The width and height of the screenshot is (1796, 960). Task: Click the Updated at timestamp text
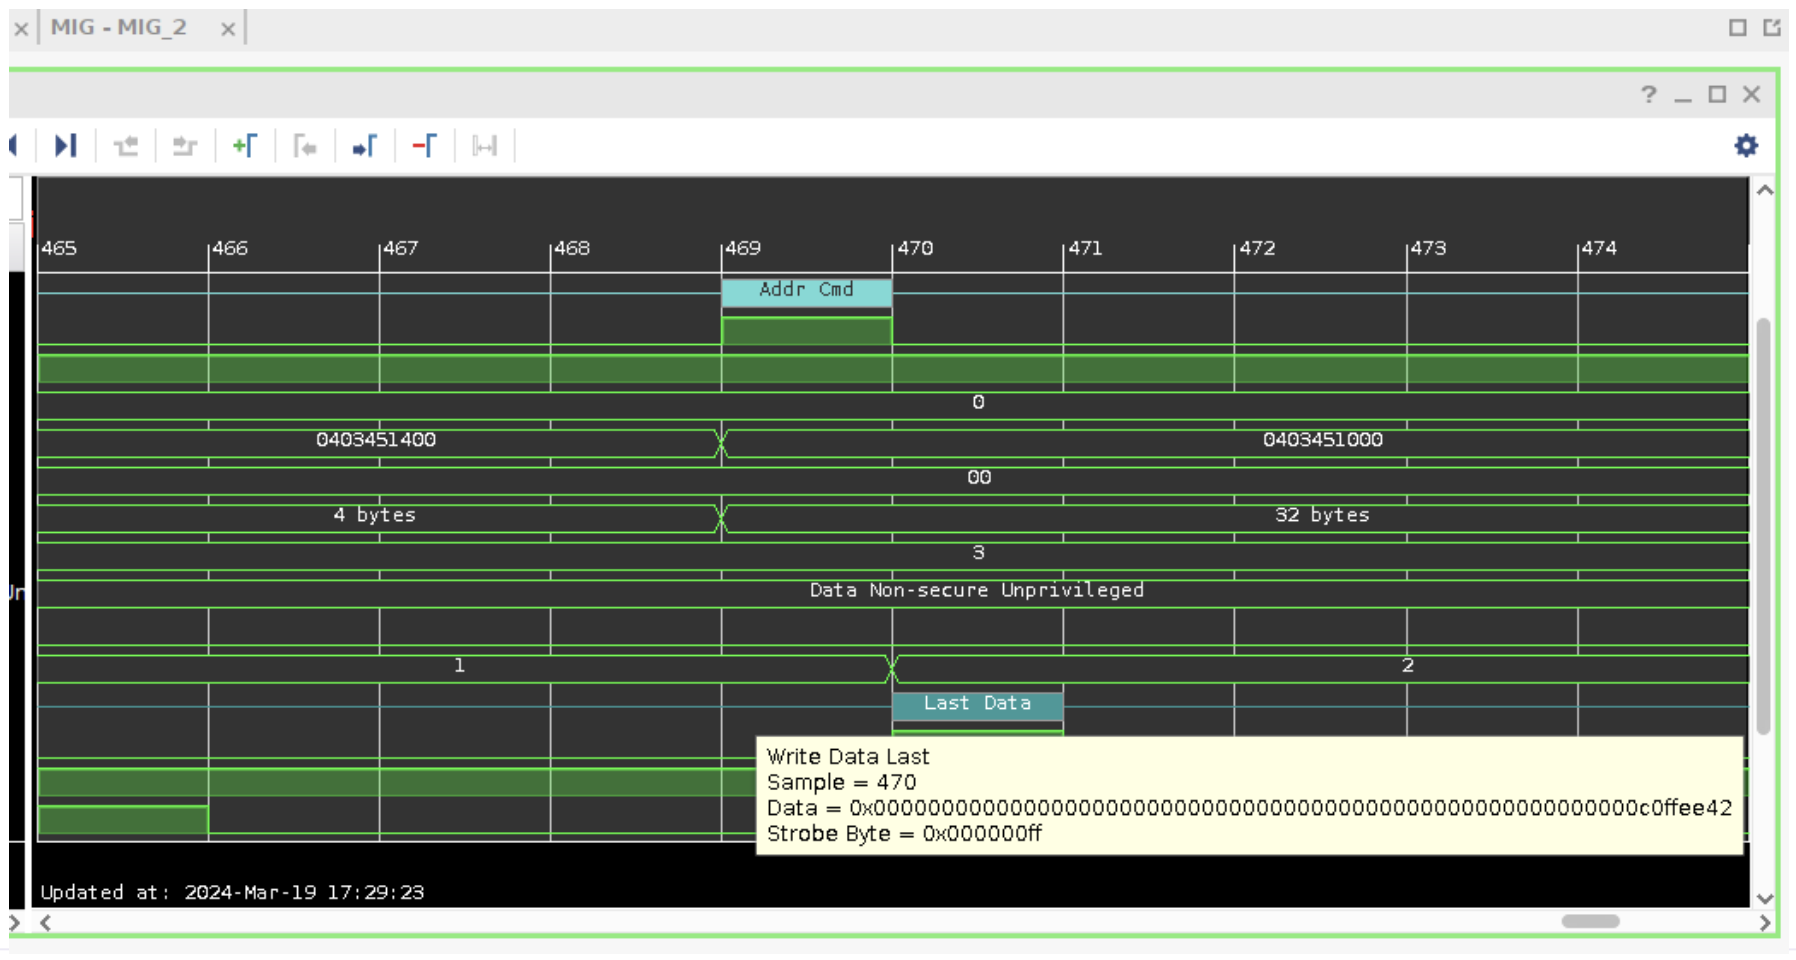point(232,892)
